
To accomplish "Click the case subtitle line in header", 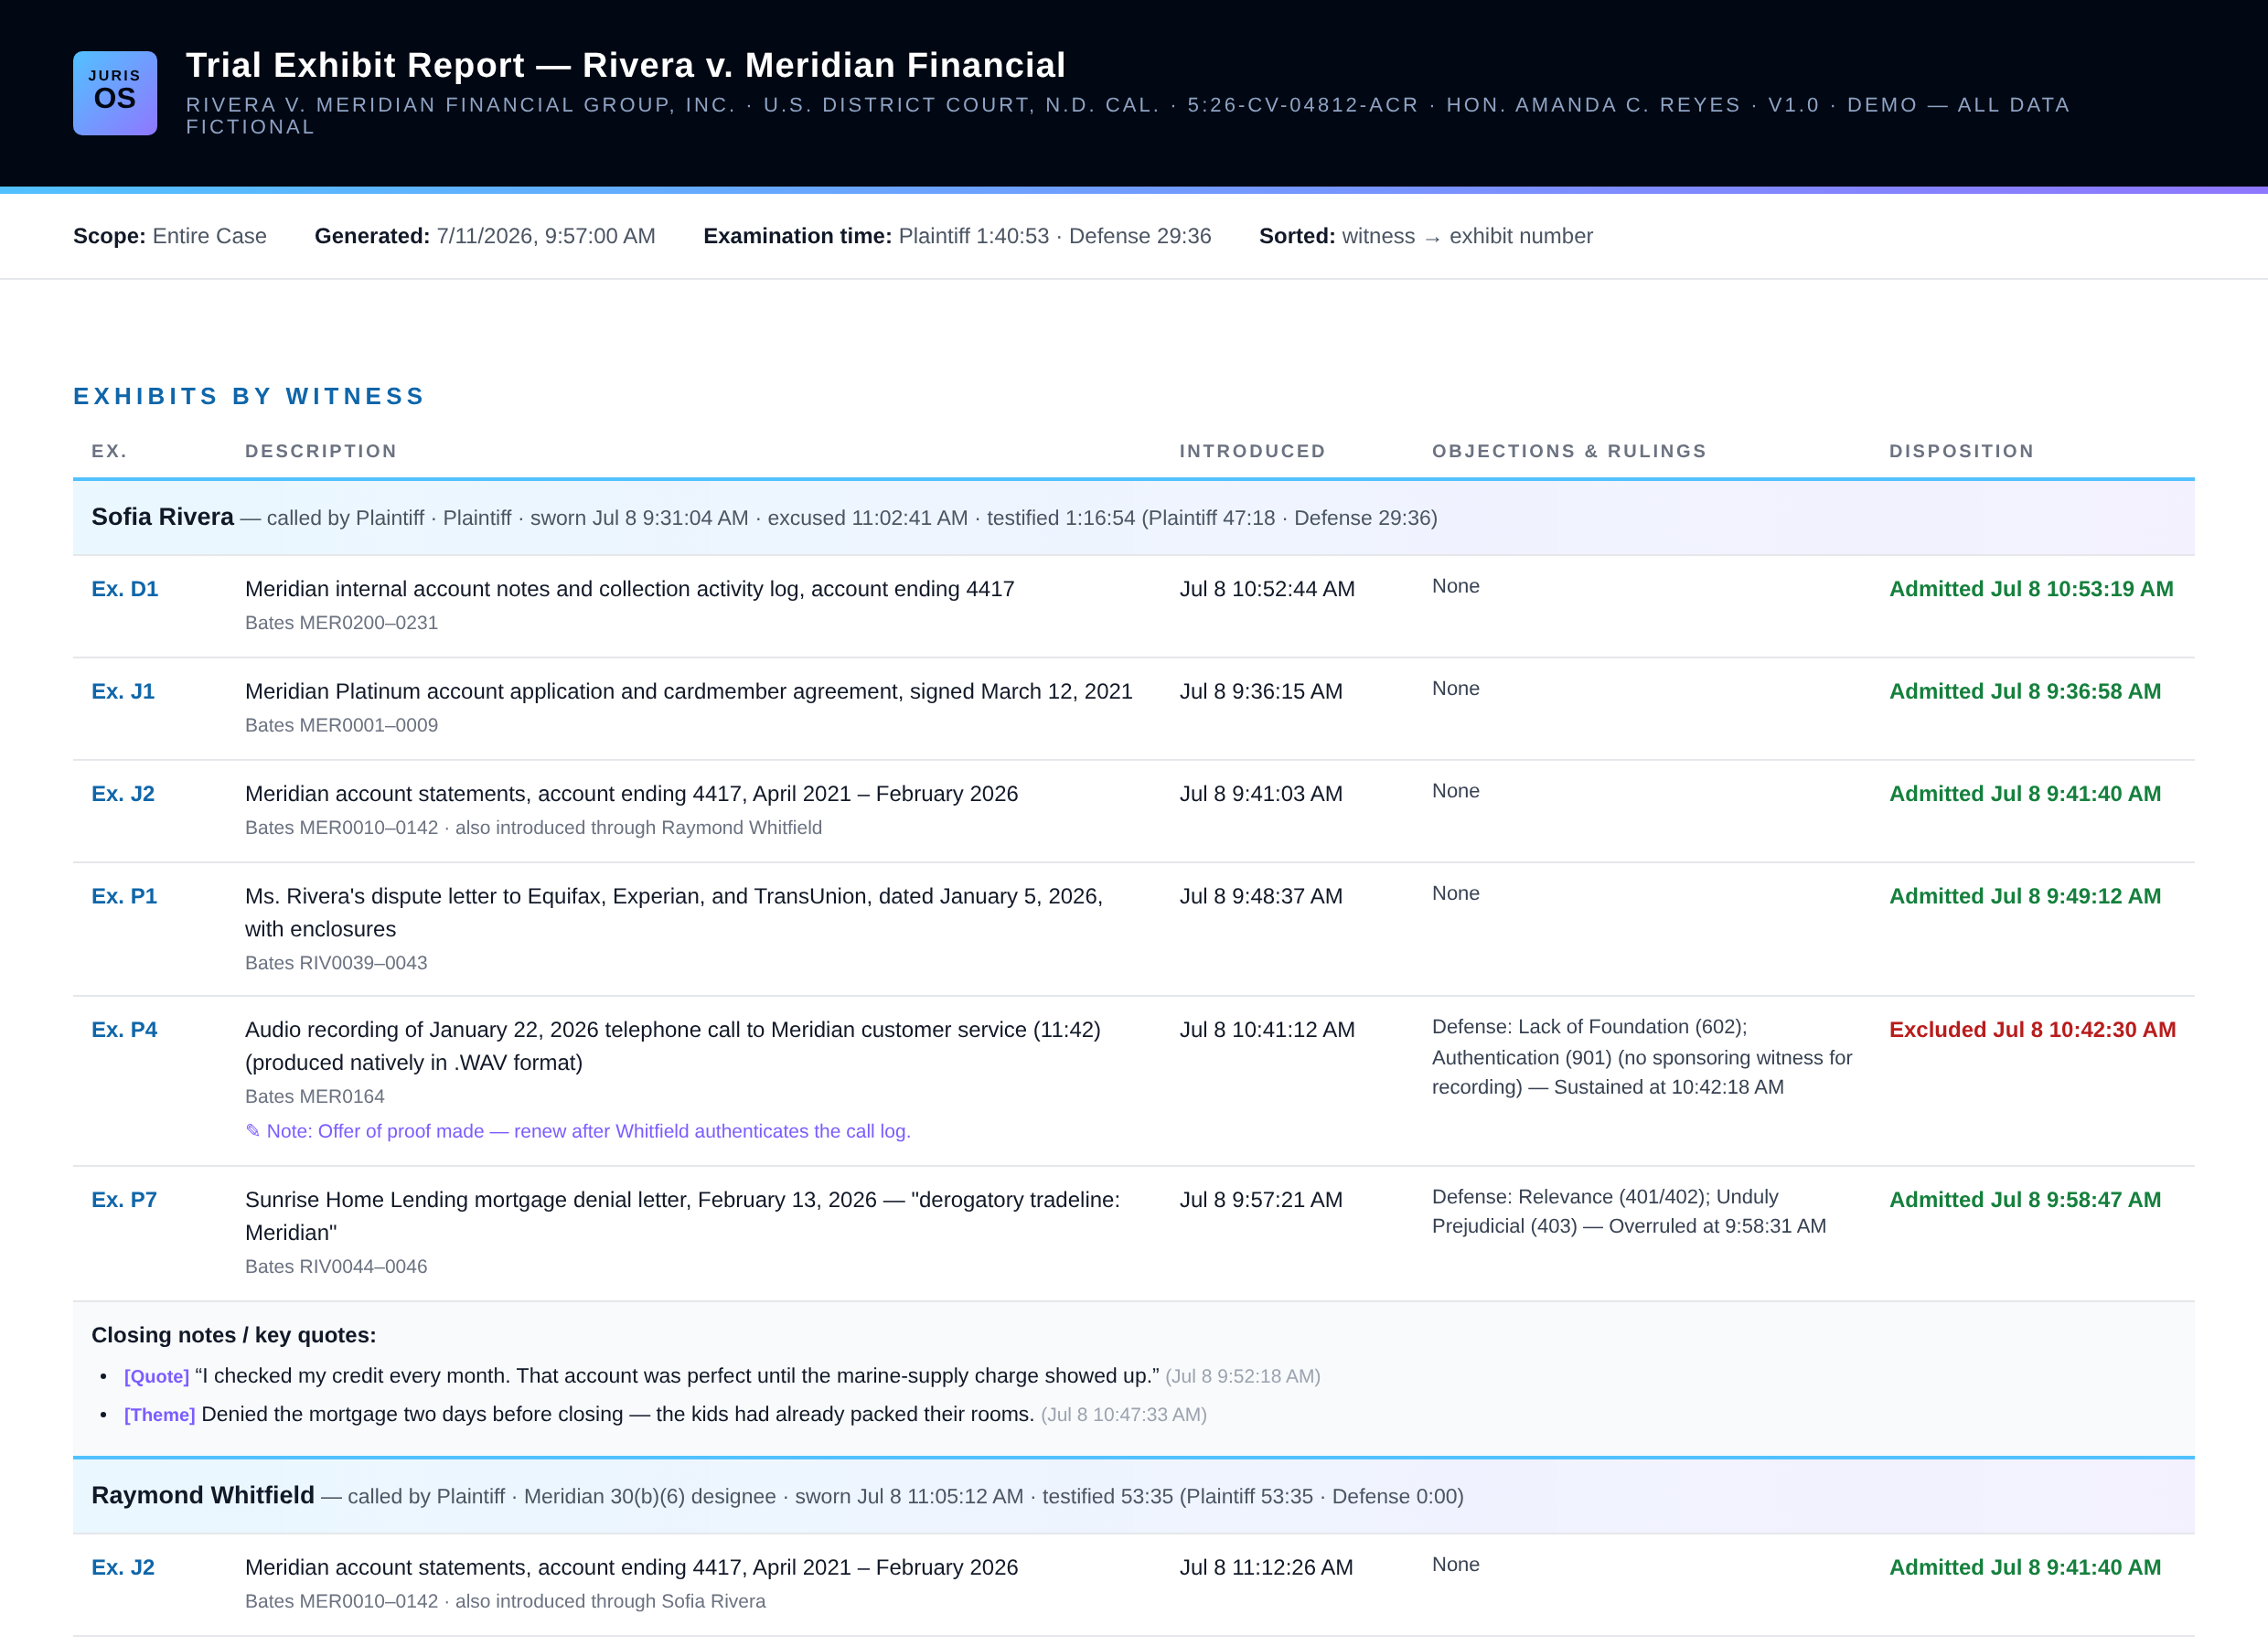I will coord(1128,116).
